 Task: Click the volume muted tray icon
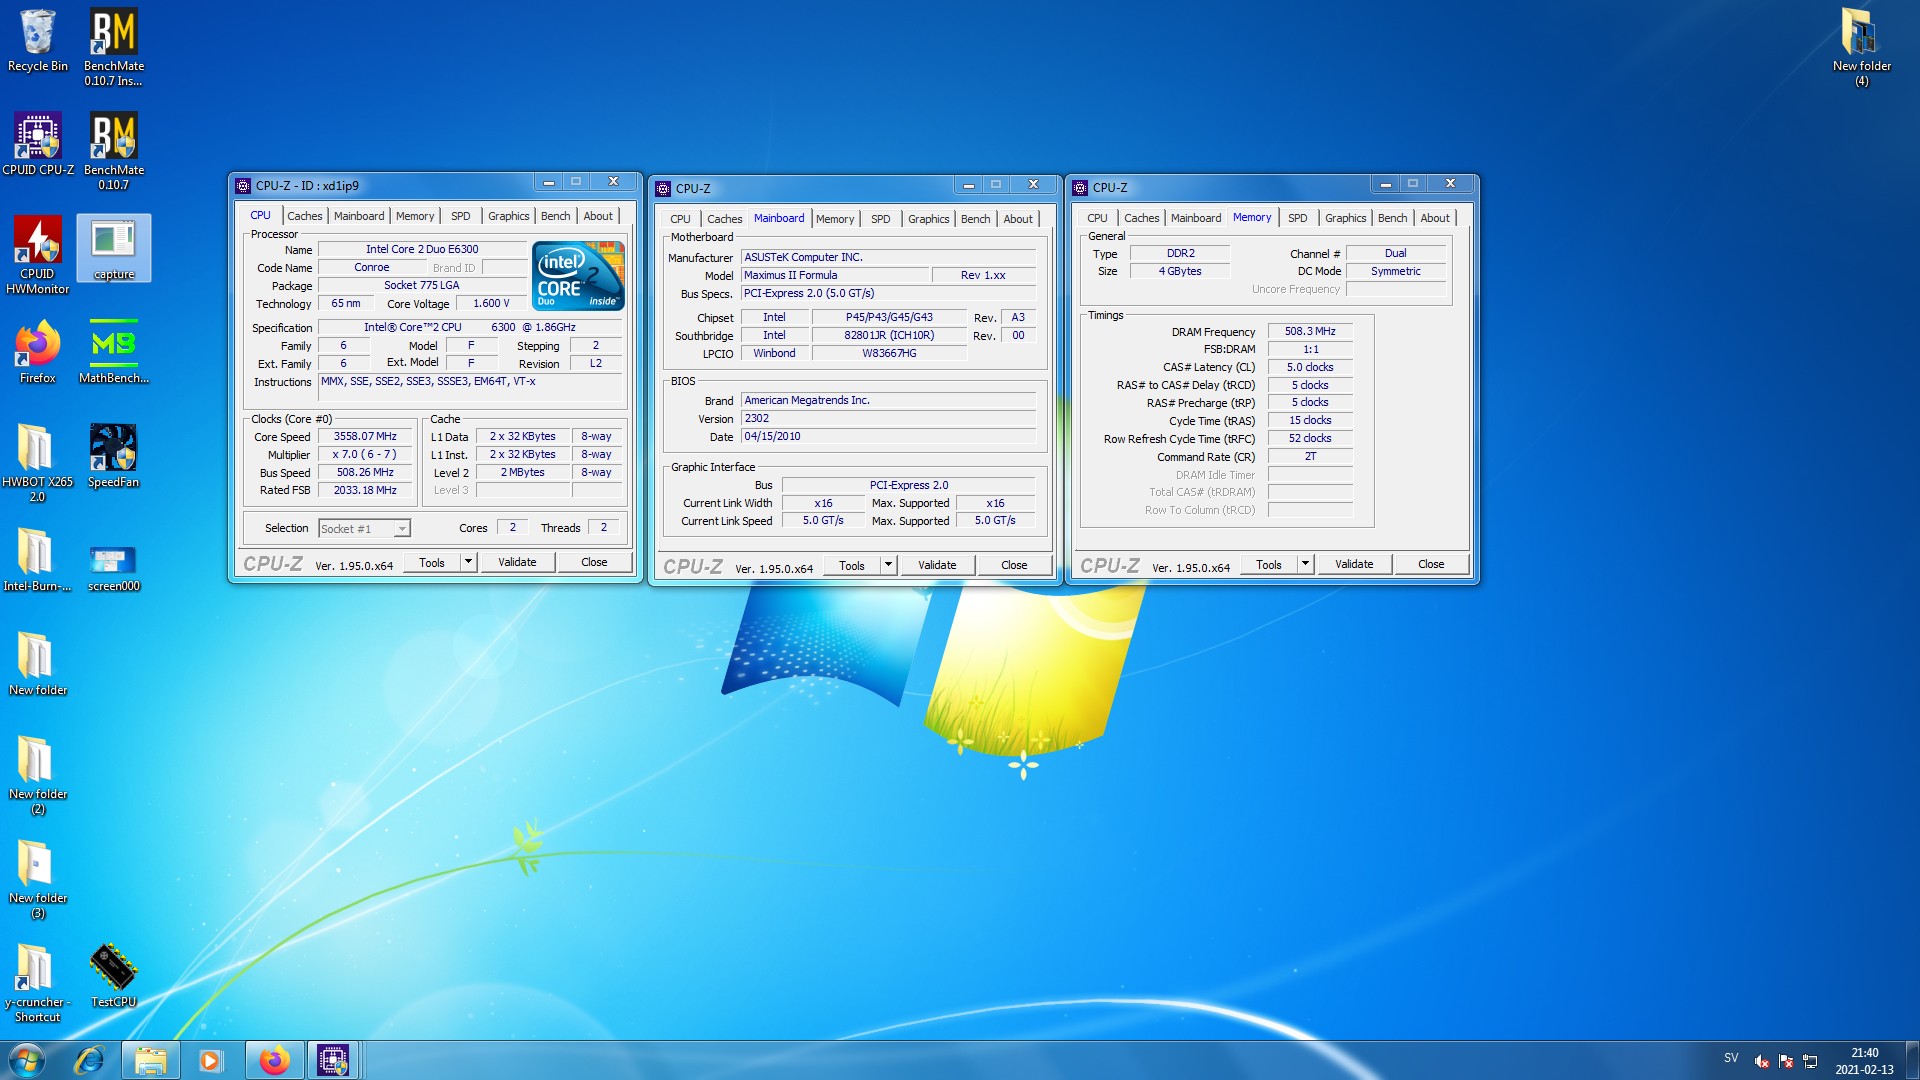1762,1061
